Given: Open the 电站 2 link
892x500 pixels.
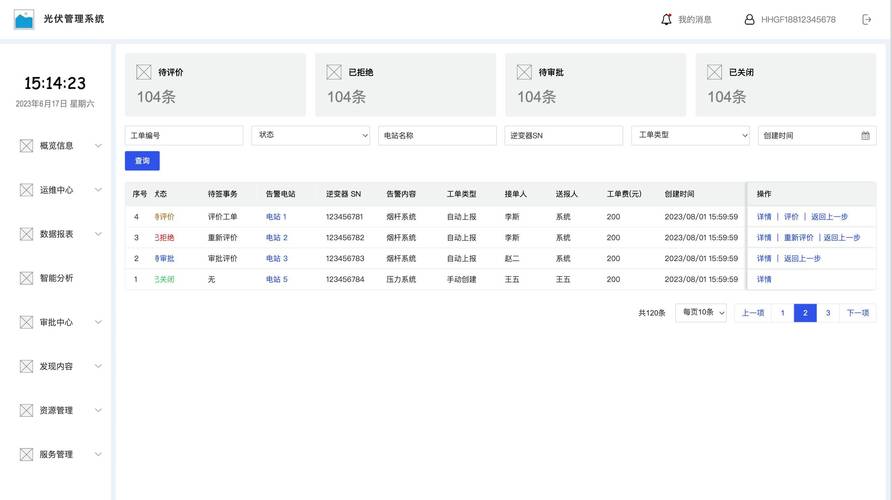Looking at the screenshot, I should coord(276,238).
